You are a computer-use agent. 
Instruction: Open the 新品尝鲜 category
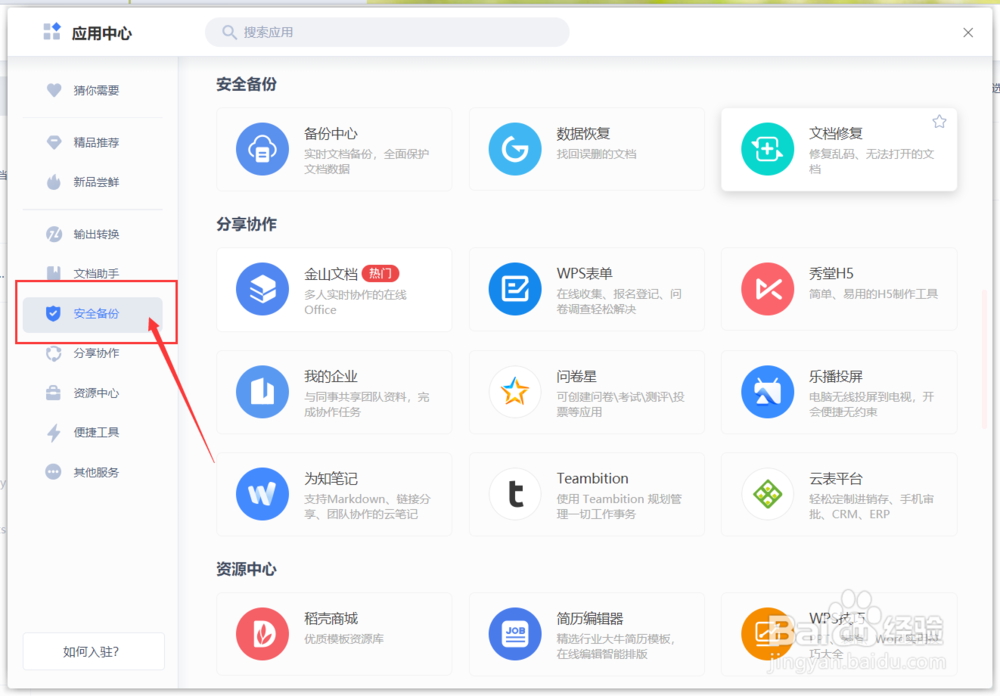[92, 182]
